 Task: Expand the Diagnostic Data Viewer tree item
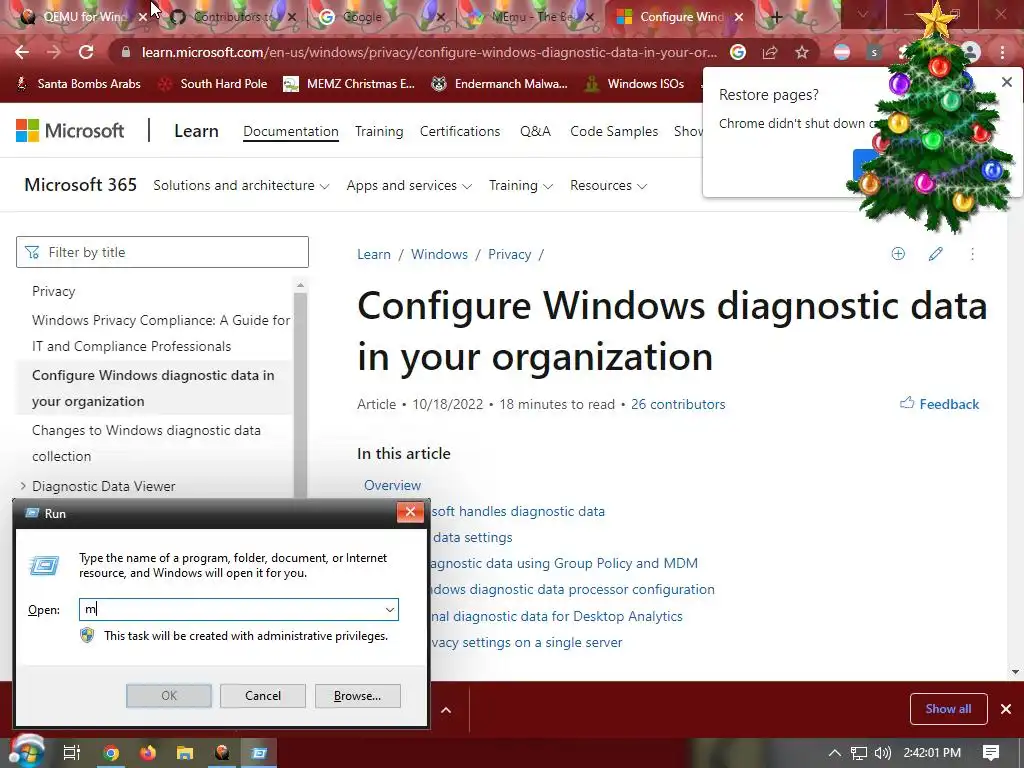point(23,486)
